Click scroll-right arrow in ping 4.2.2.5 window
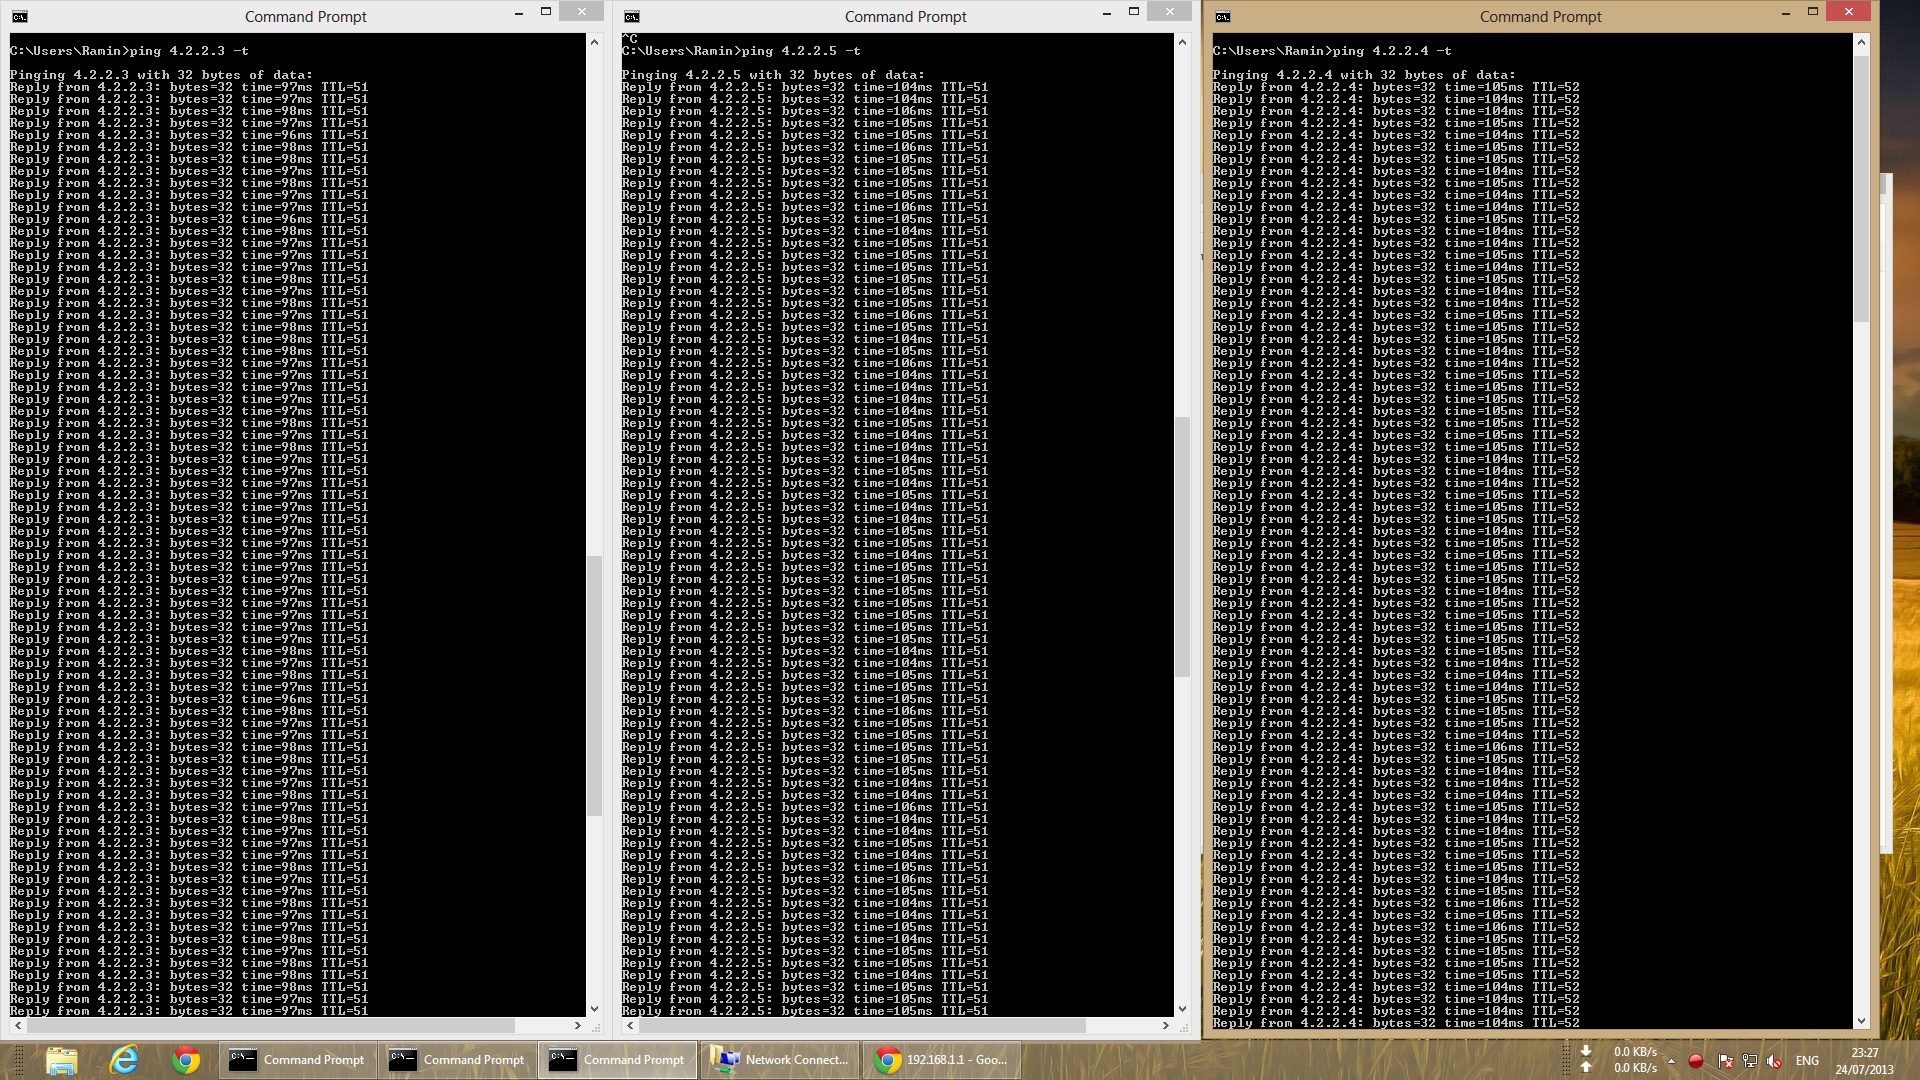Viewport: 1920px width, 1080px height. coord(1165,1026)
